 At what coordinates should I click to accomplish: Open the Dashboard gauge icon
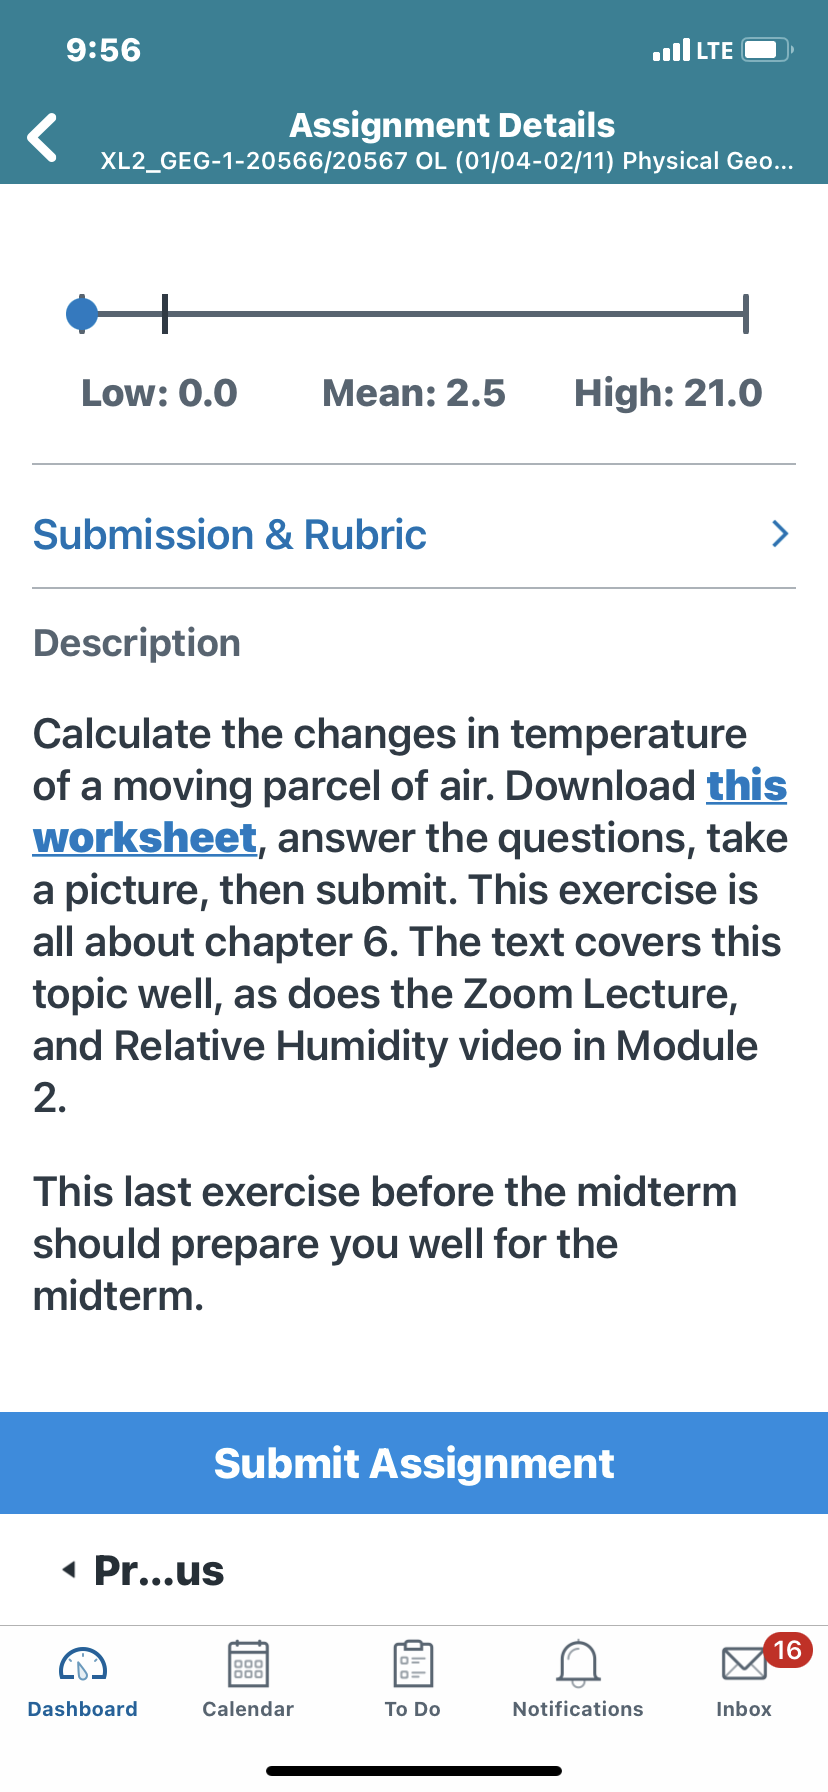pyautogui.click(x=83, y=1665)
